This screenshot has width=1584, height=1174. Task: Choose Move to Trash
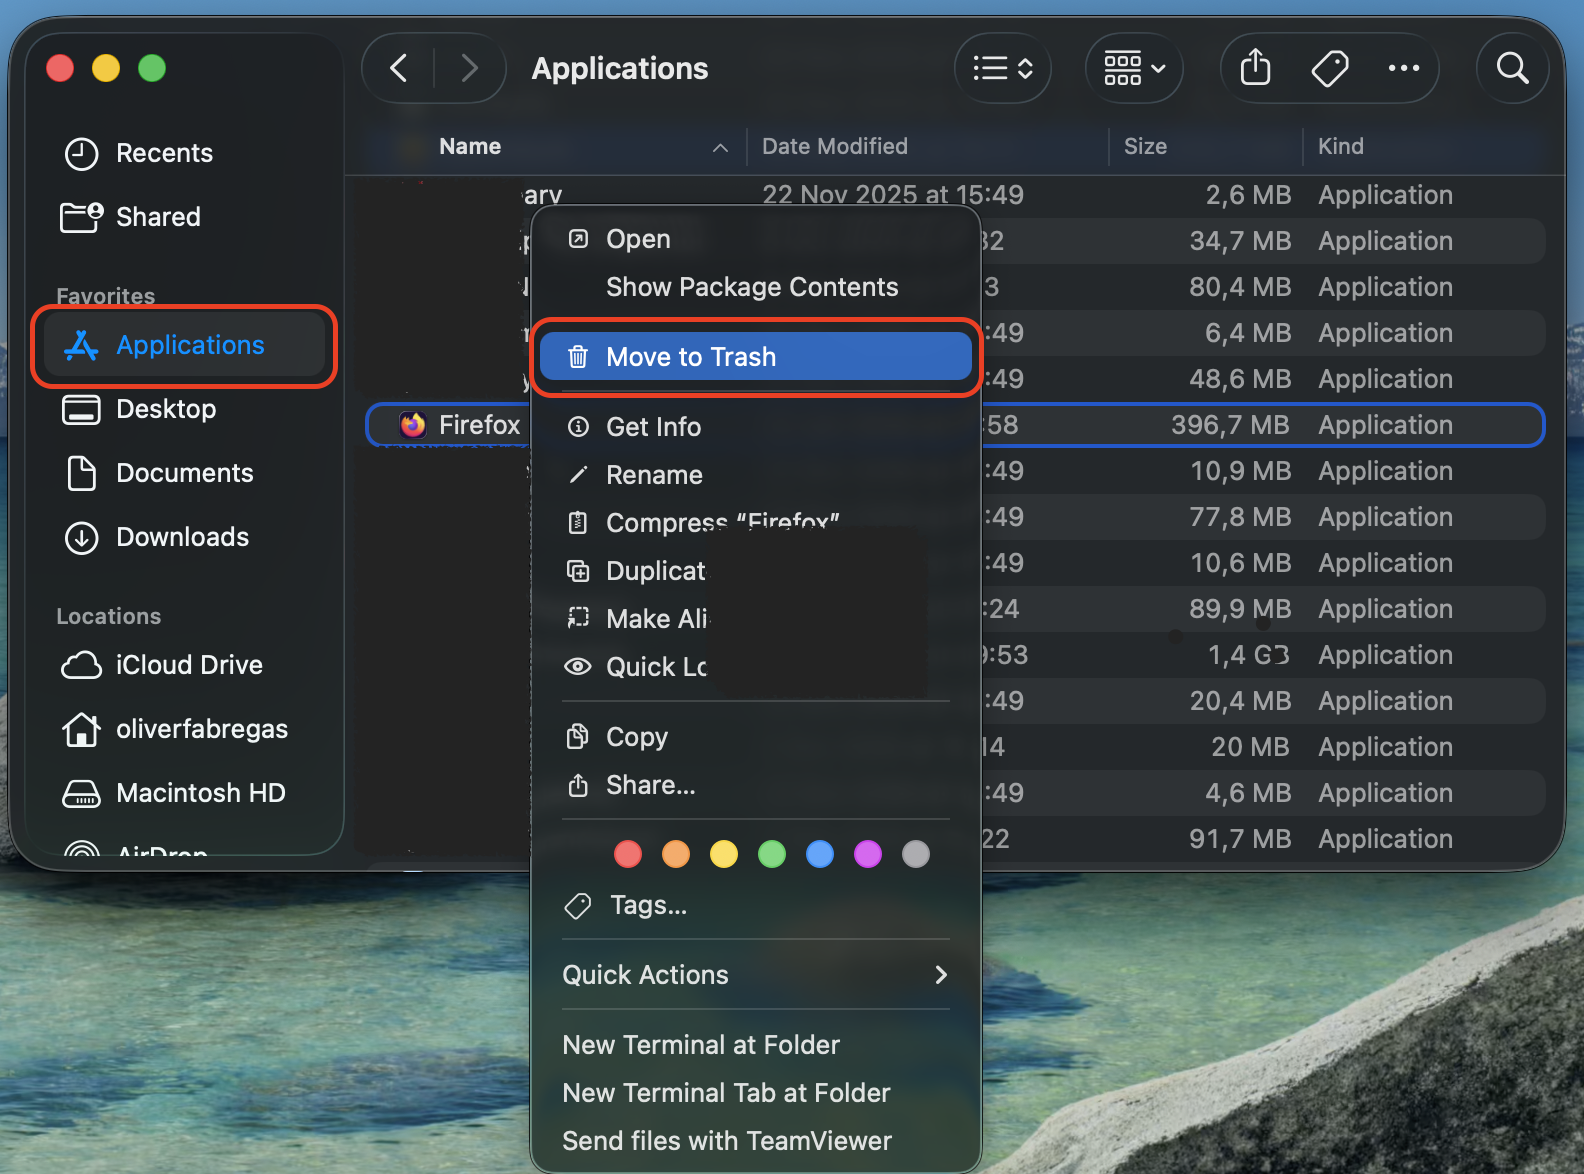tap(755, 357)
